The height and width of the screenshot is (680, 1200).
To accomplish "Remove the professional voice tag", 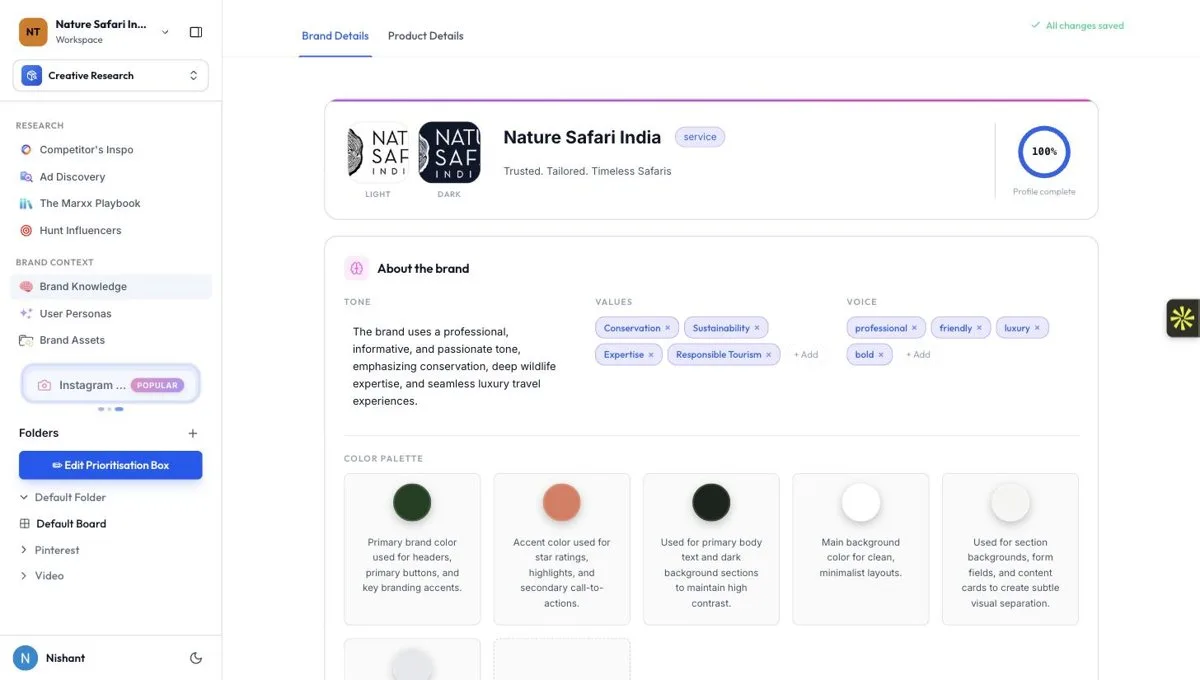I will [914, 328].
